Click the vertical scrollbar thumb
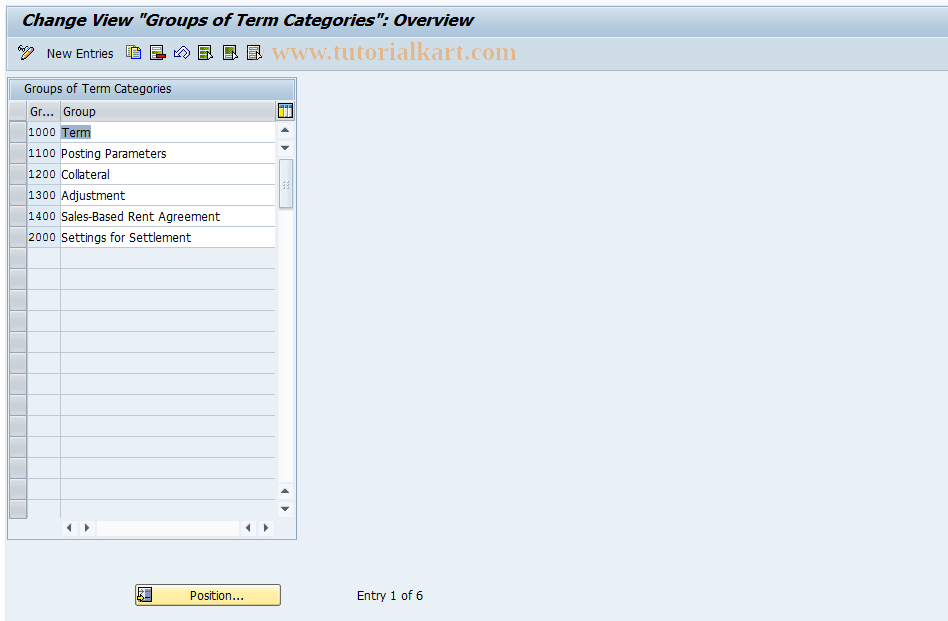Screen dimensions: 948x621 [x=286, y=184]
